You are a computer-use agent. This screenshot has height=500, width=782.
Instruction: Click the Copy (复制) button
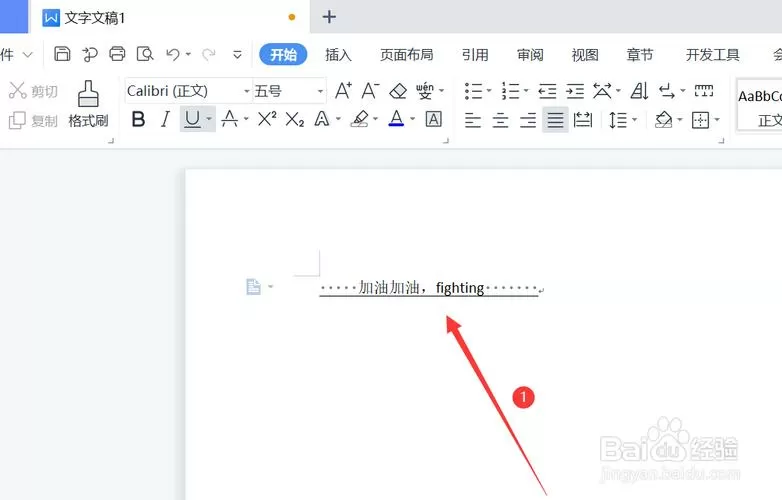(x=33, y=121)
